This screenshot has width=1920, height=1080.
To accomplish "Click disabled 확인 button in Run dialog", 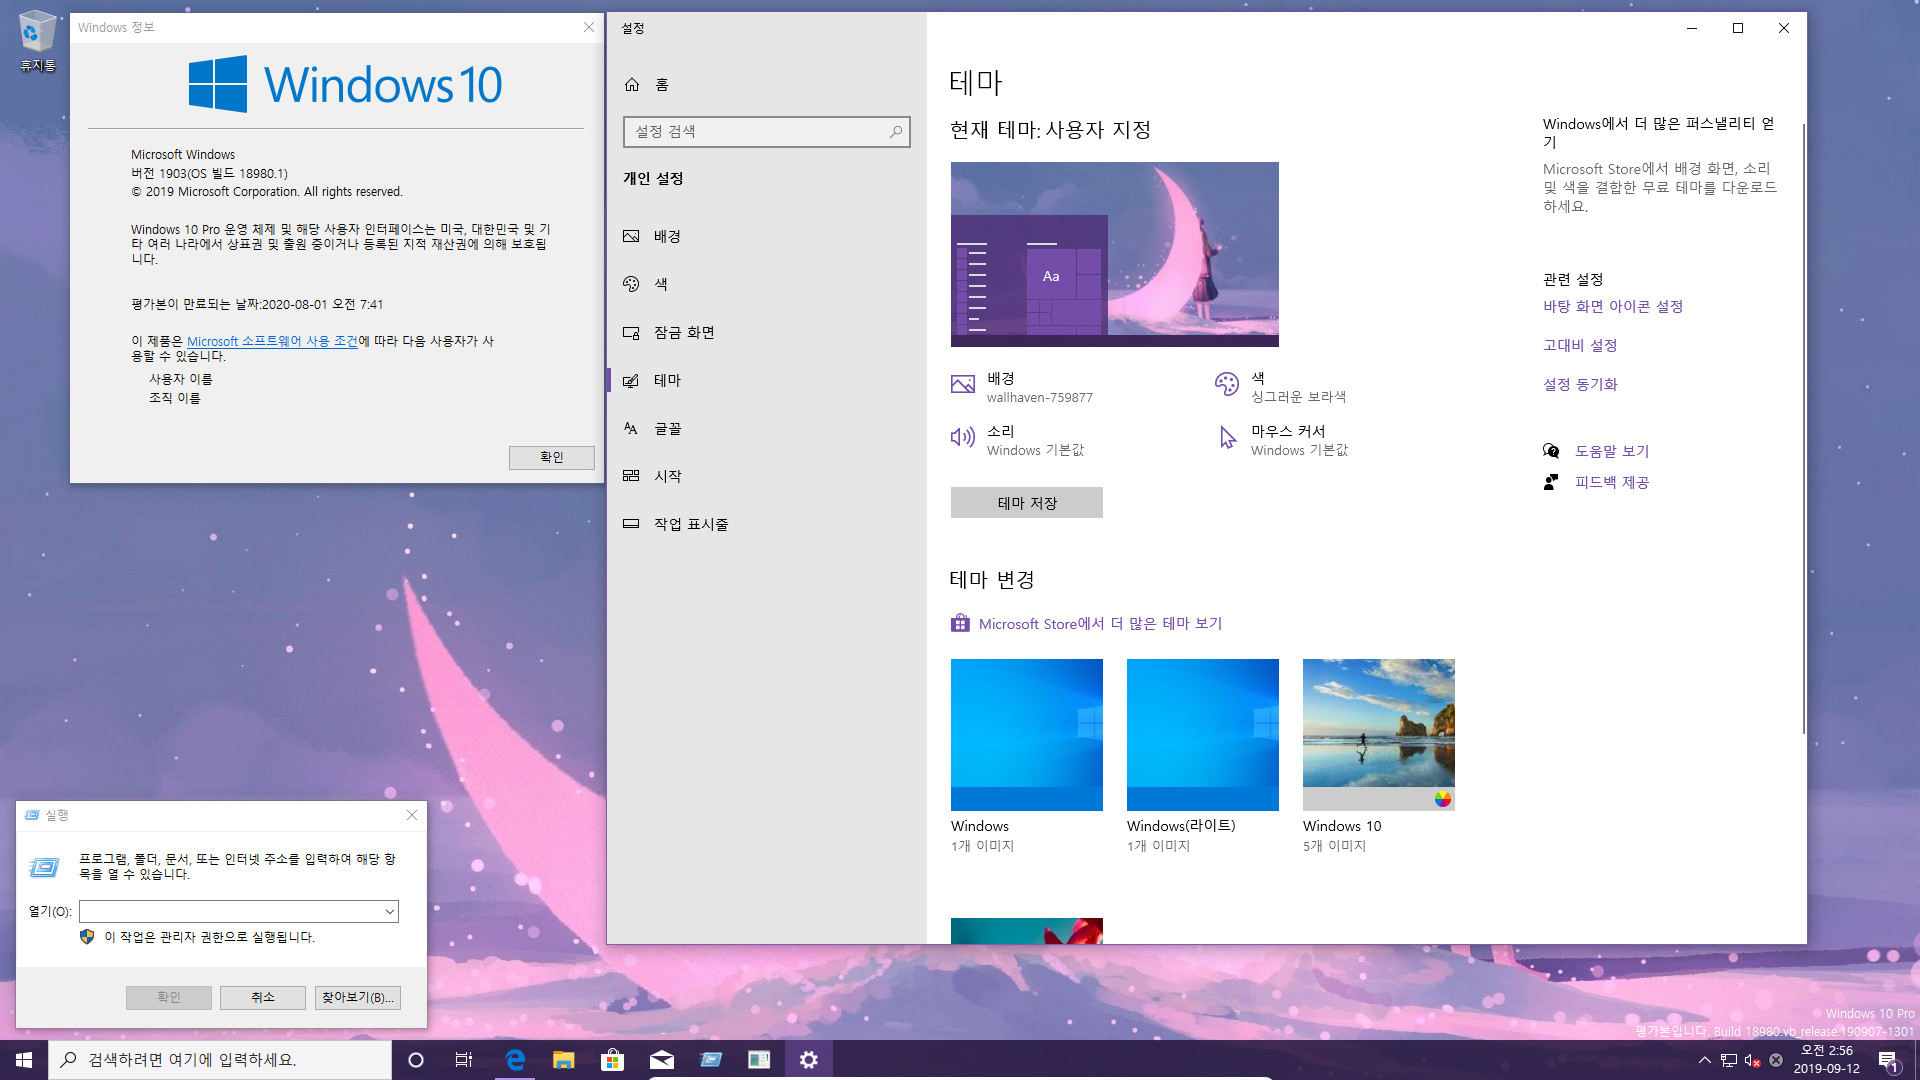I will tap(169, 998).
